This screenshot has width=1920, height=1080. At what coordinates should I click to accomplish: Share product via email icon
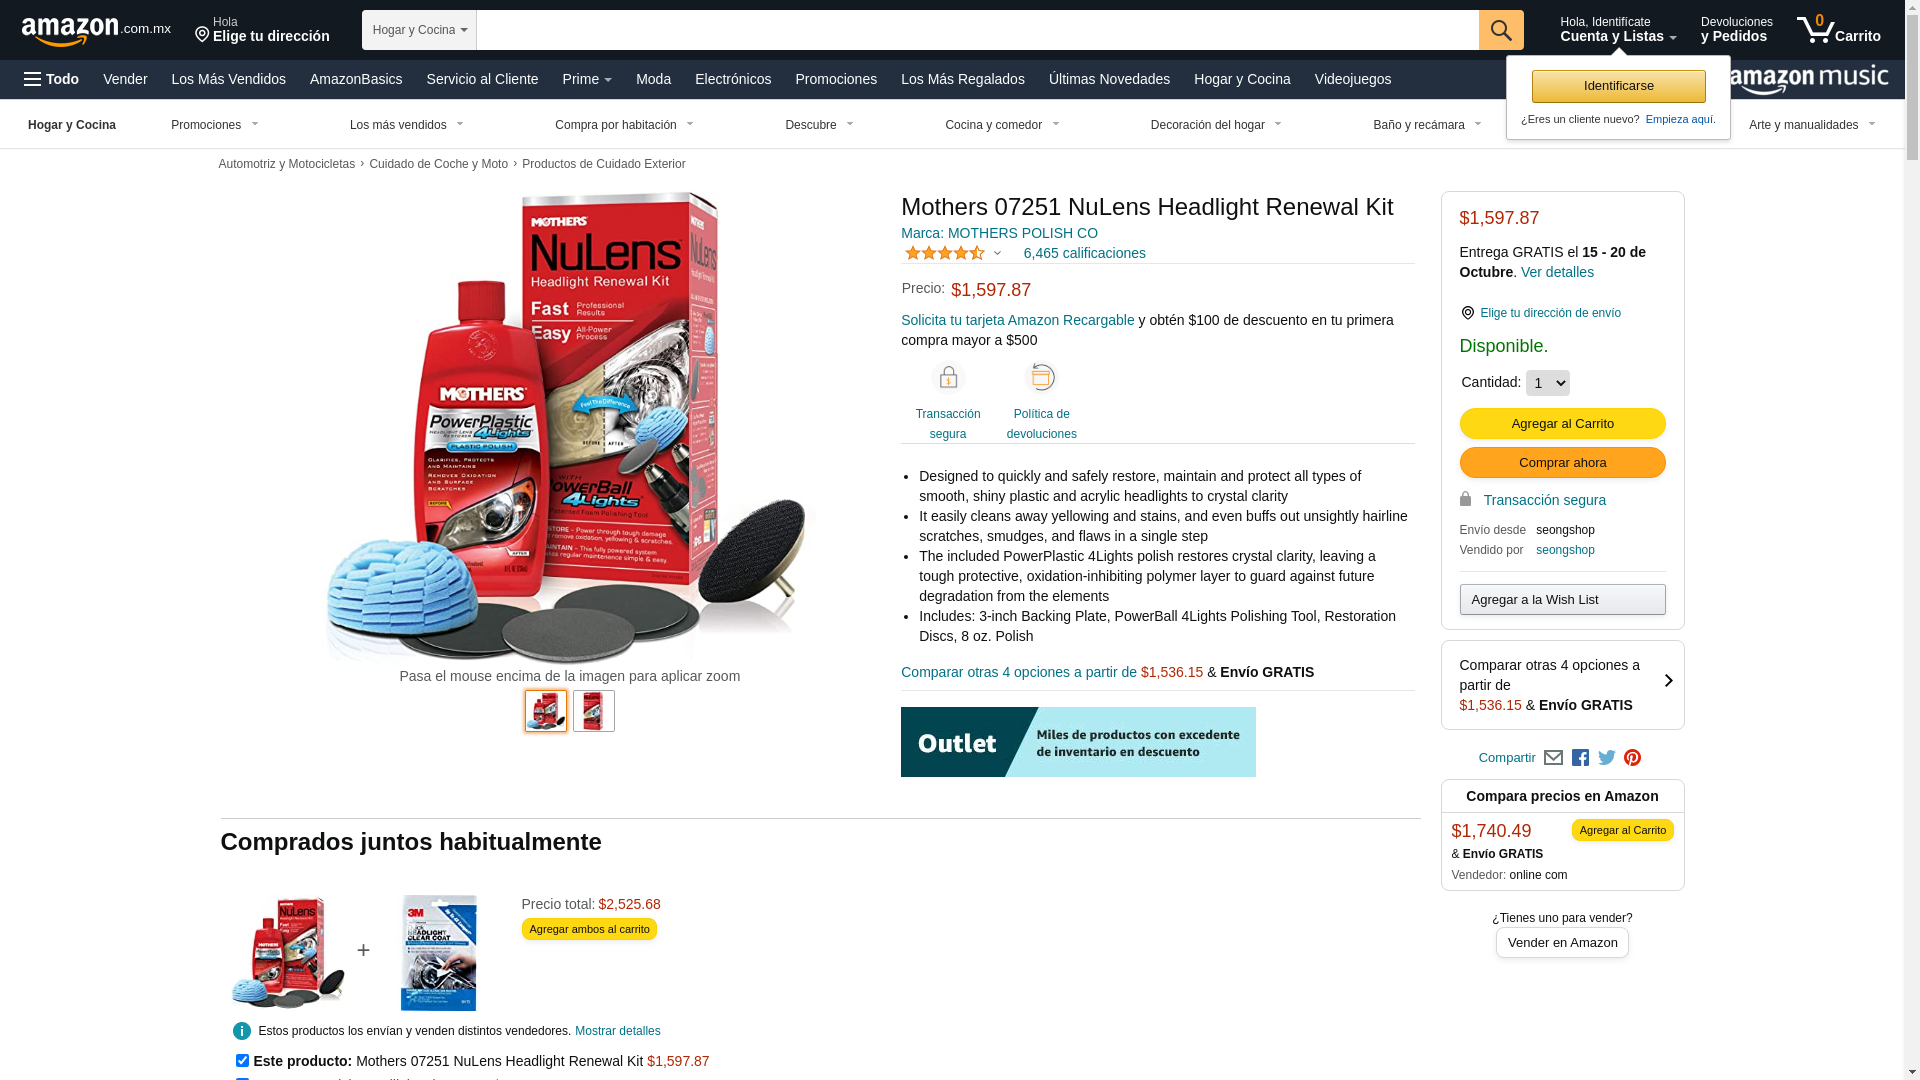(1553, 758)
